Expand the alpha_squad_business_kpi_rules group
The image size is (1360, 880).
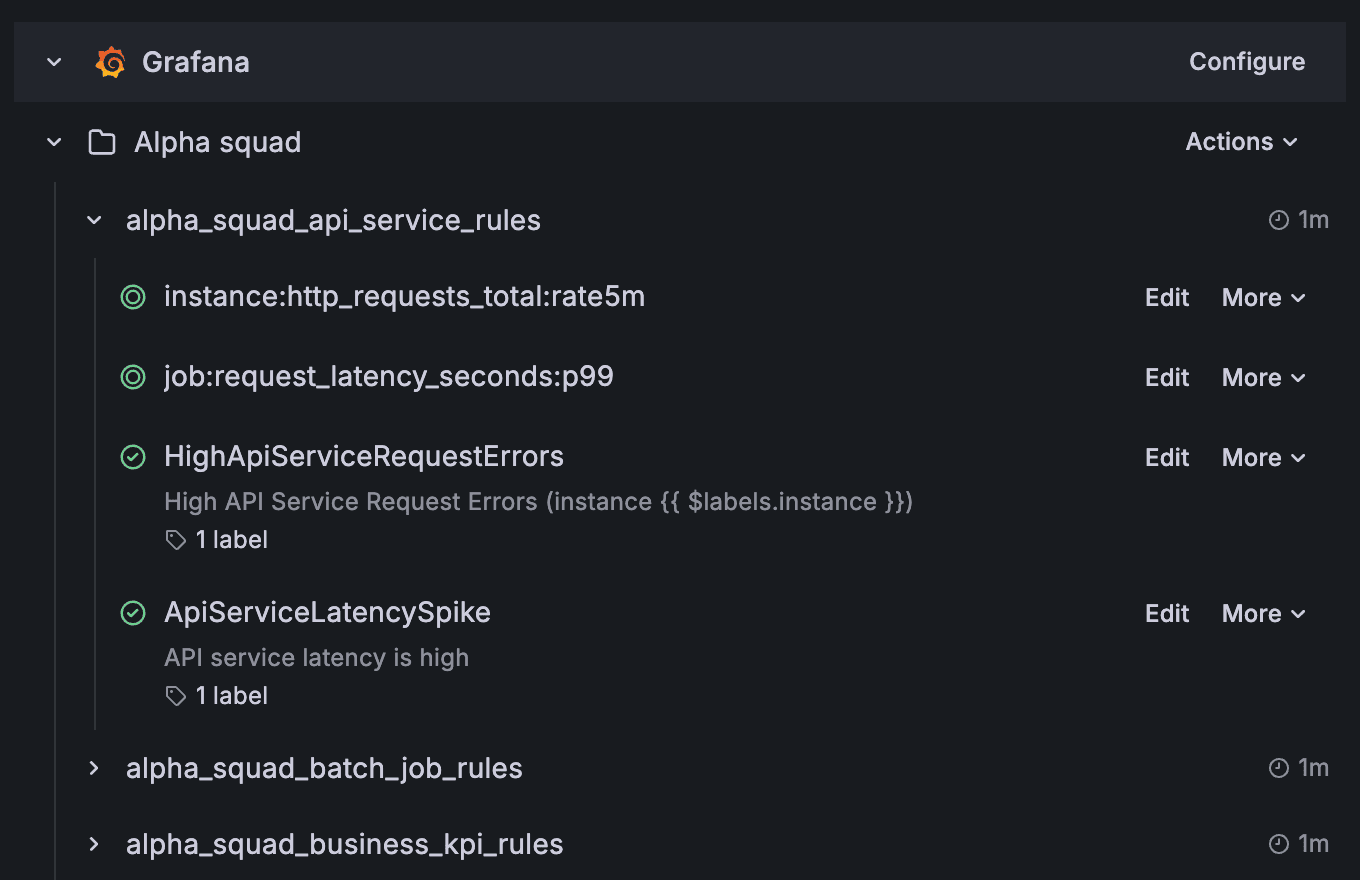click(93, 843)
